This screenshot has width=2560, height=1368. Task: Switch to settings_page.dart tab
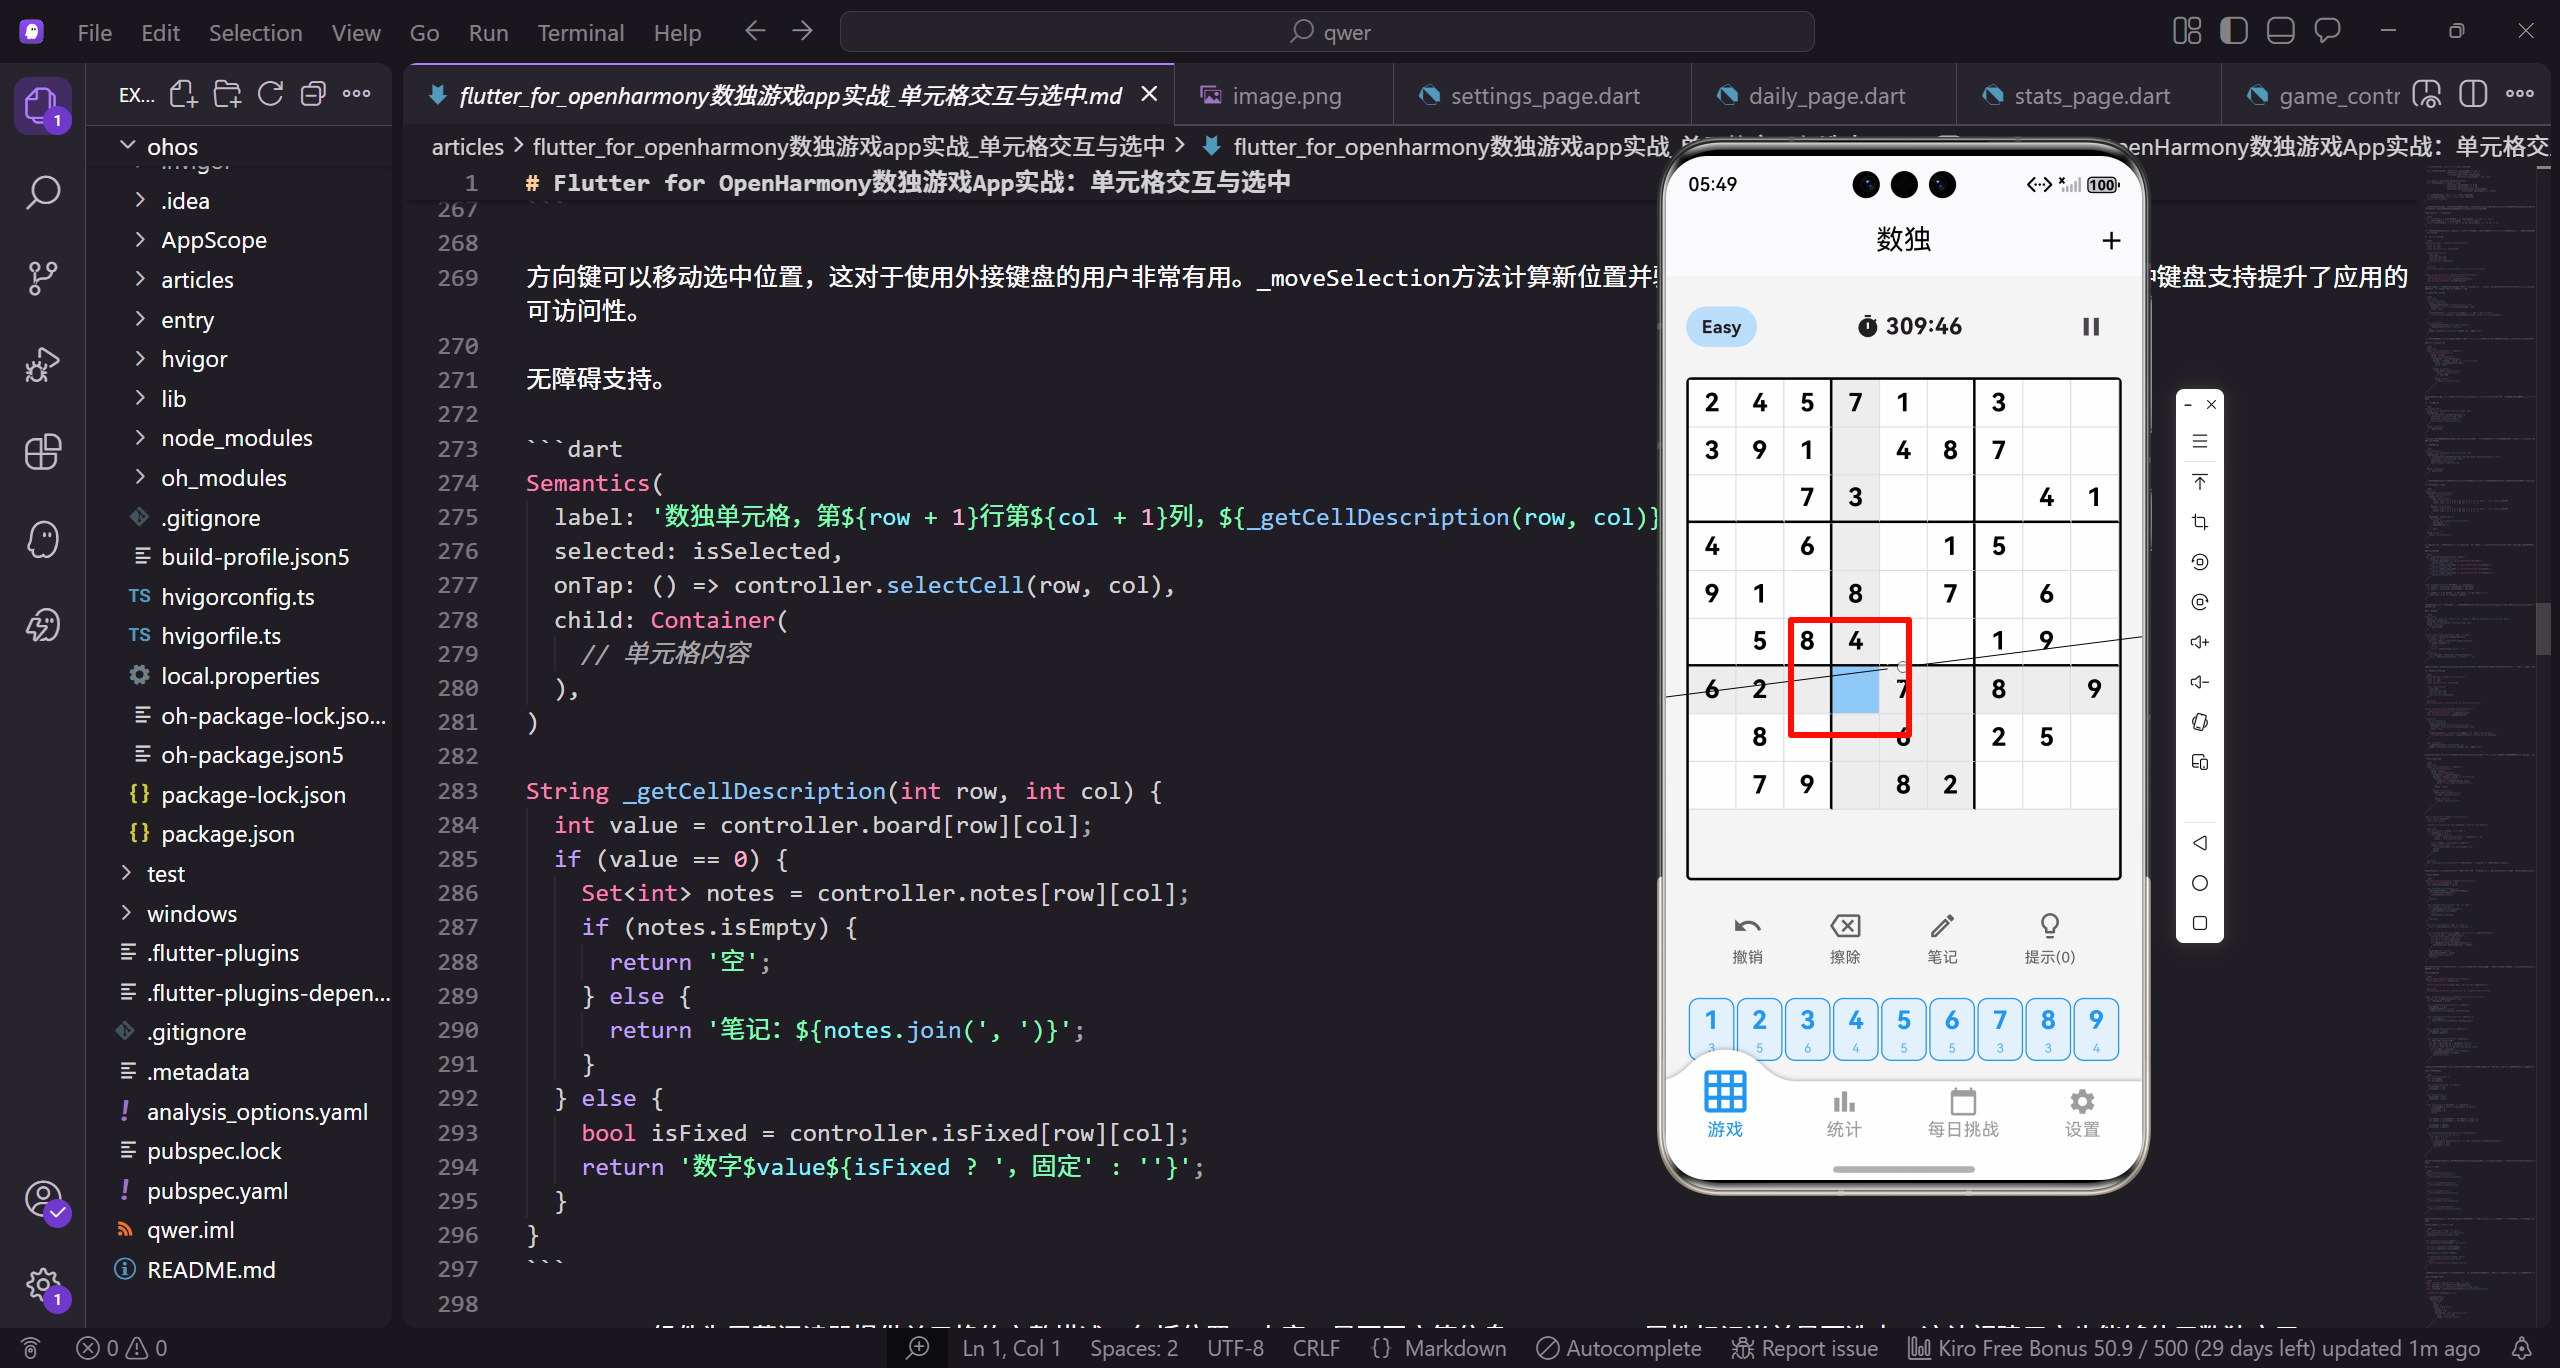[1544, 96]
